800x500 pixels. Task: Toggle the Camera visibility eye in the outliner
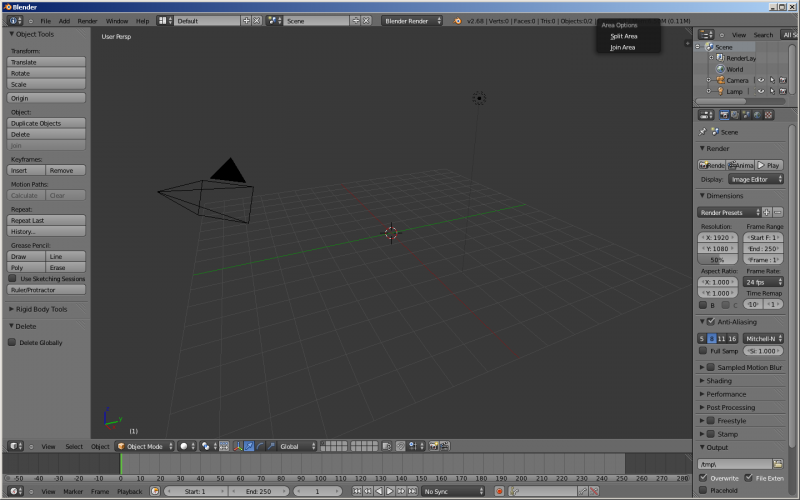point(760,80)
